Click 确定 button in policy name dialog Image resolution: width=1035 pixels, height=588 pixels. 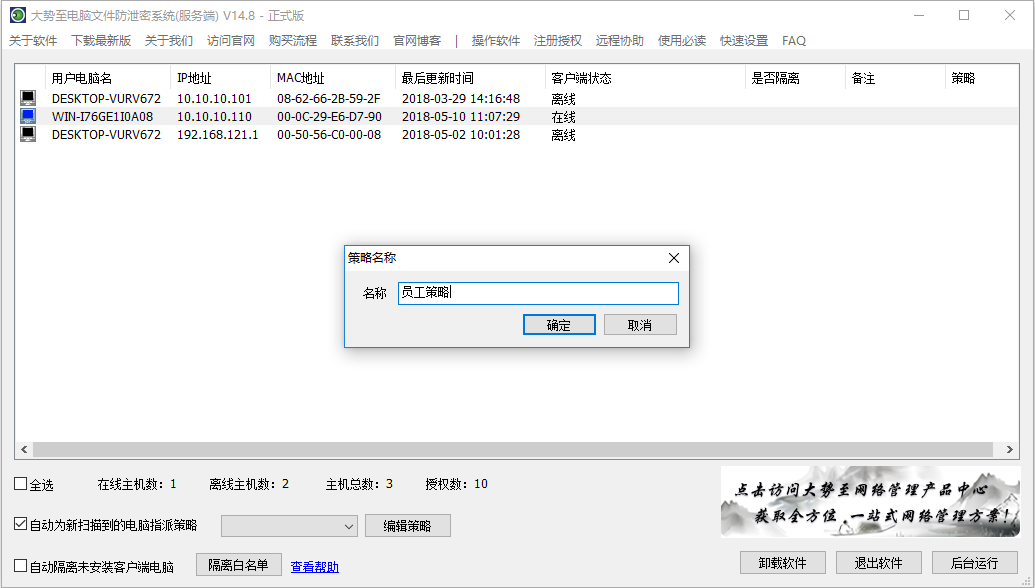(559, 325)
